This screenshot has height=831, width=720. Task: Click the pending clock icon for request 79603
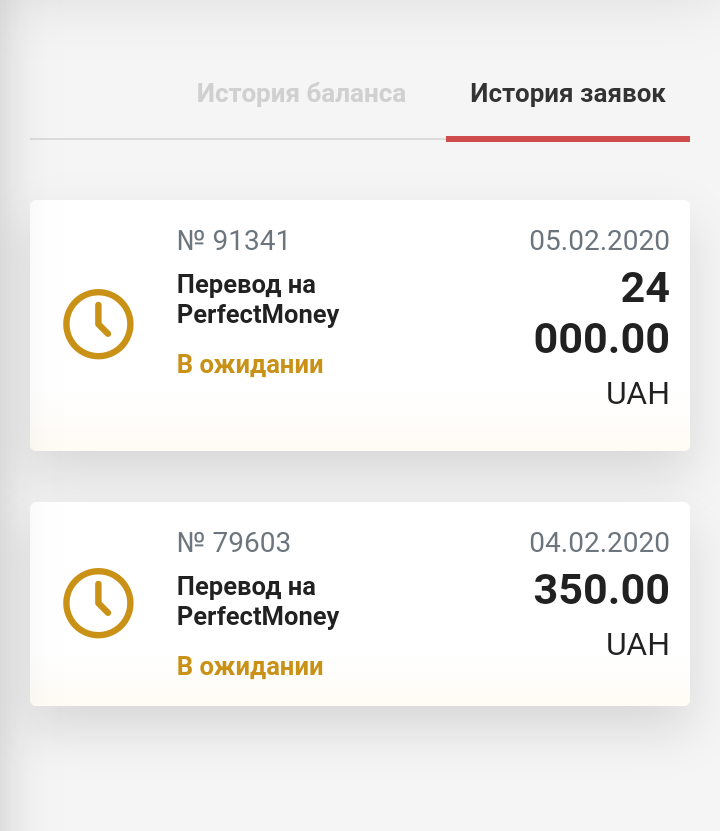[98, 603]
